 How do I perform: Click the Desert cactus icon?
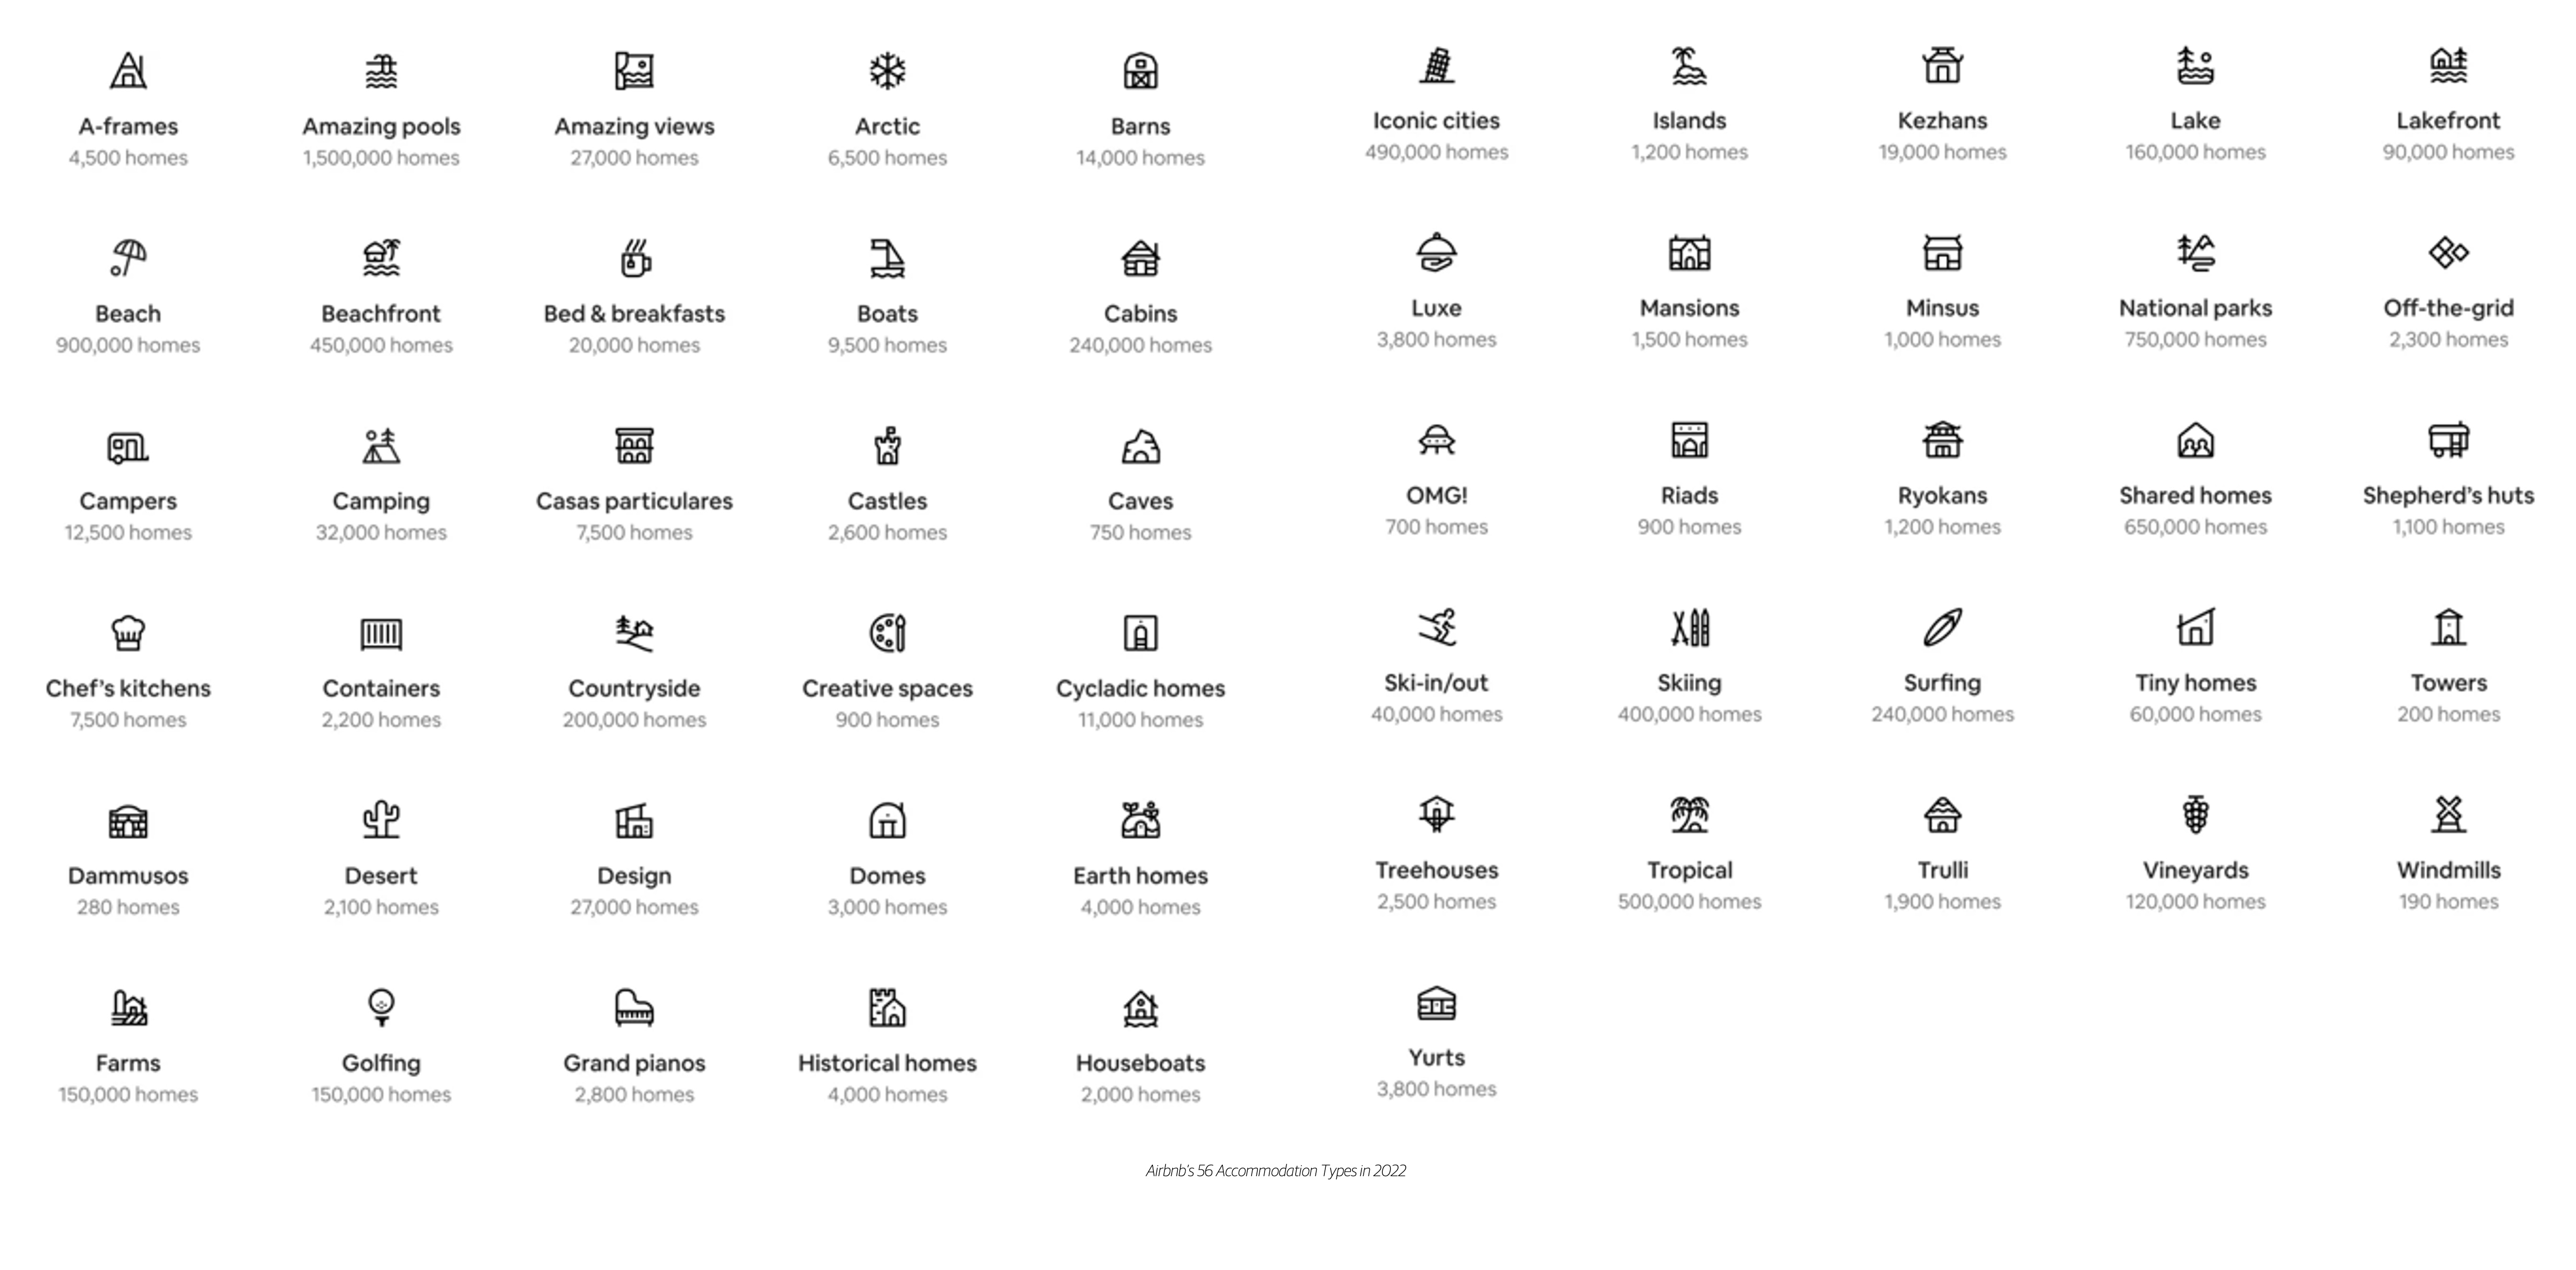(x=381, y=819)
